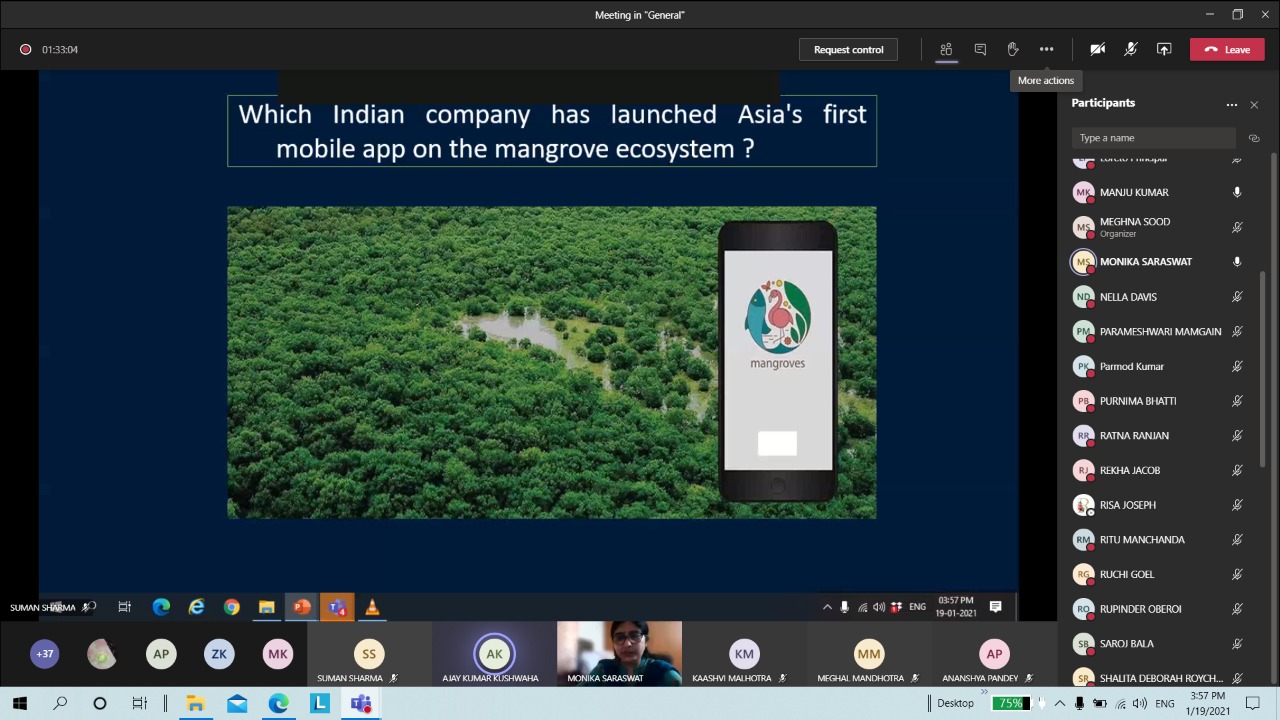Select NELLA DAVIS in participants list
Viewport: 1280px width, 720px height.
tap(1128, 297)
